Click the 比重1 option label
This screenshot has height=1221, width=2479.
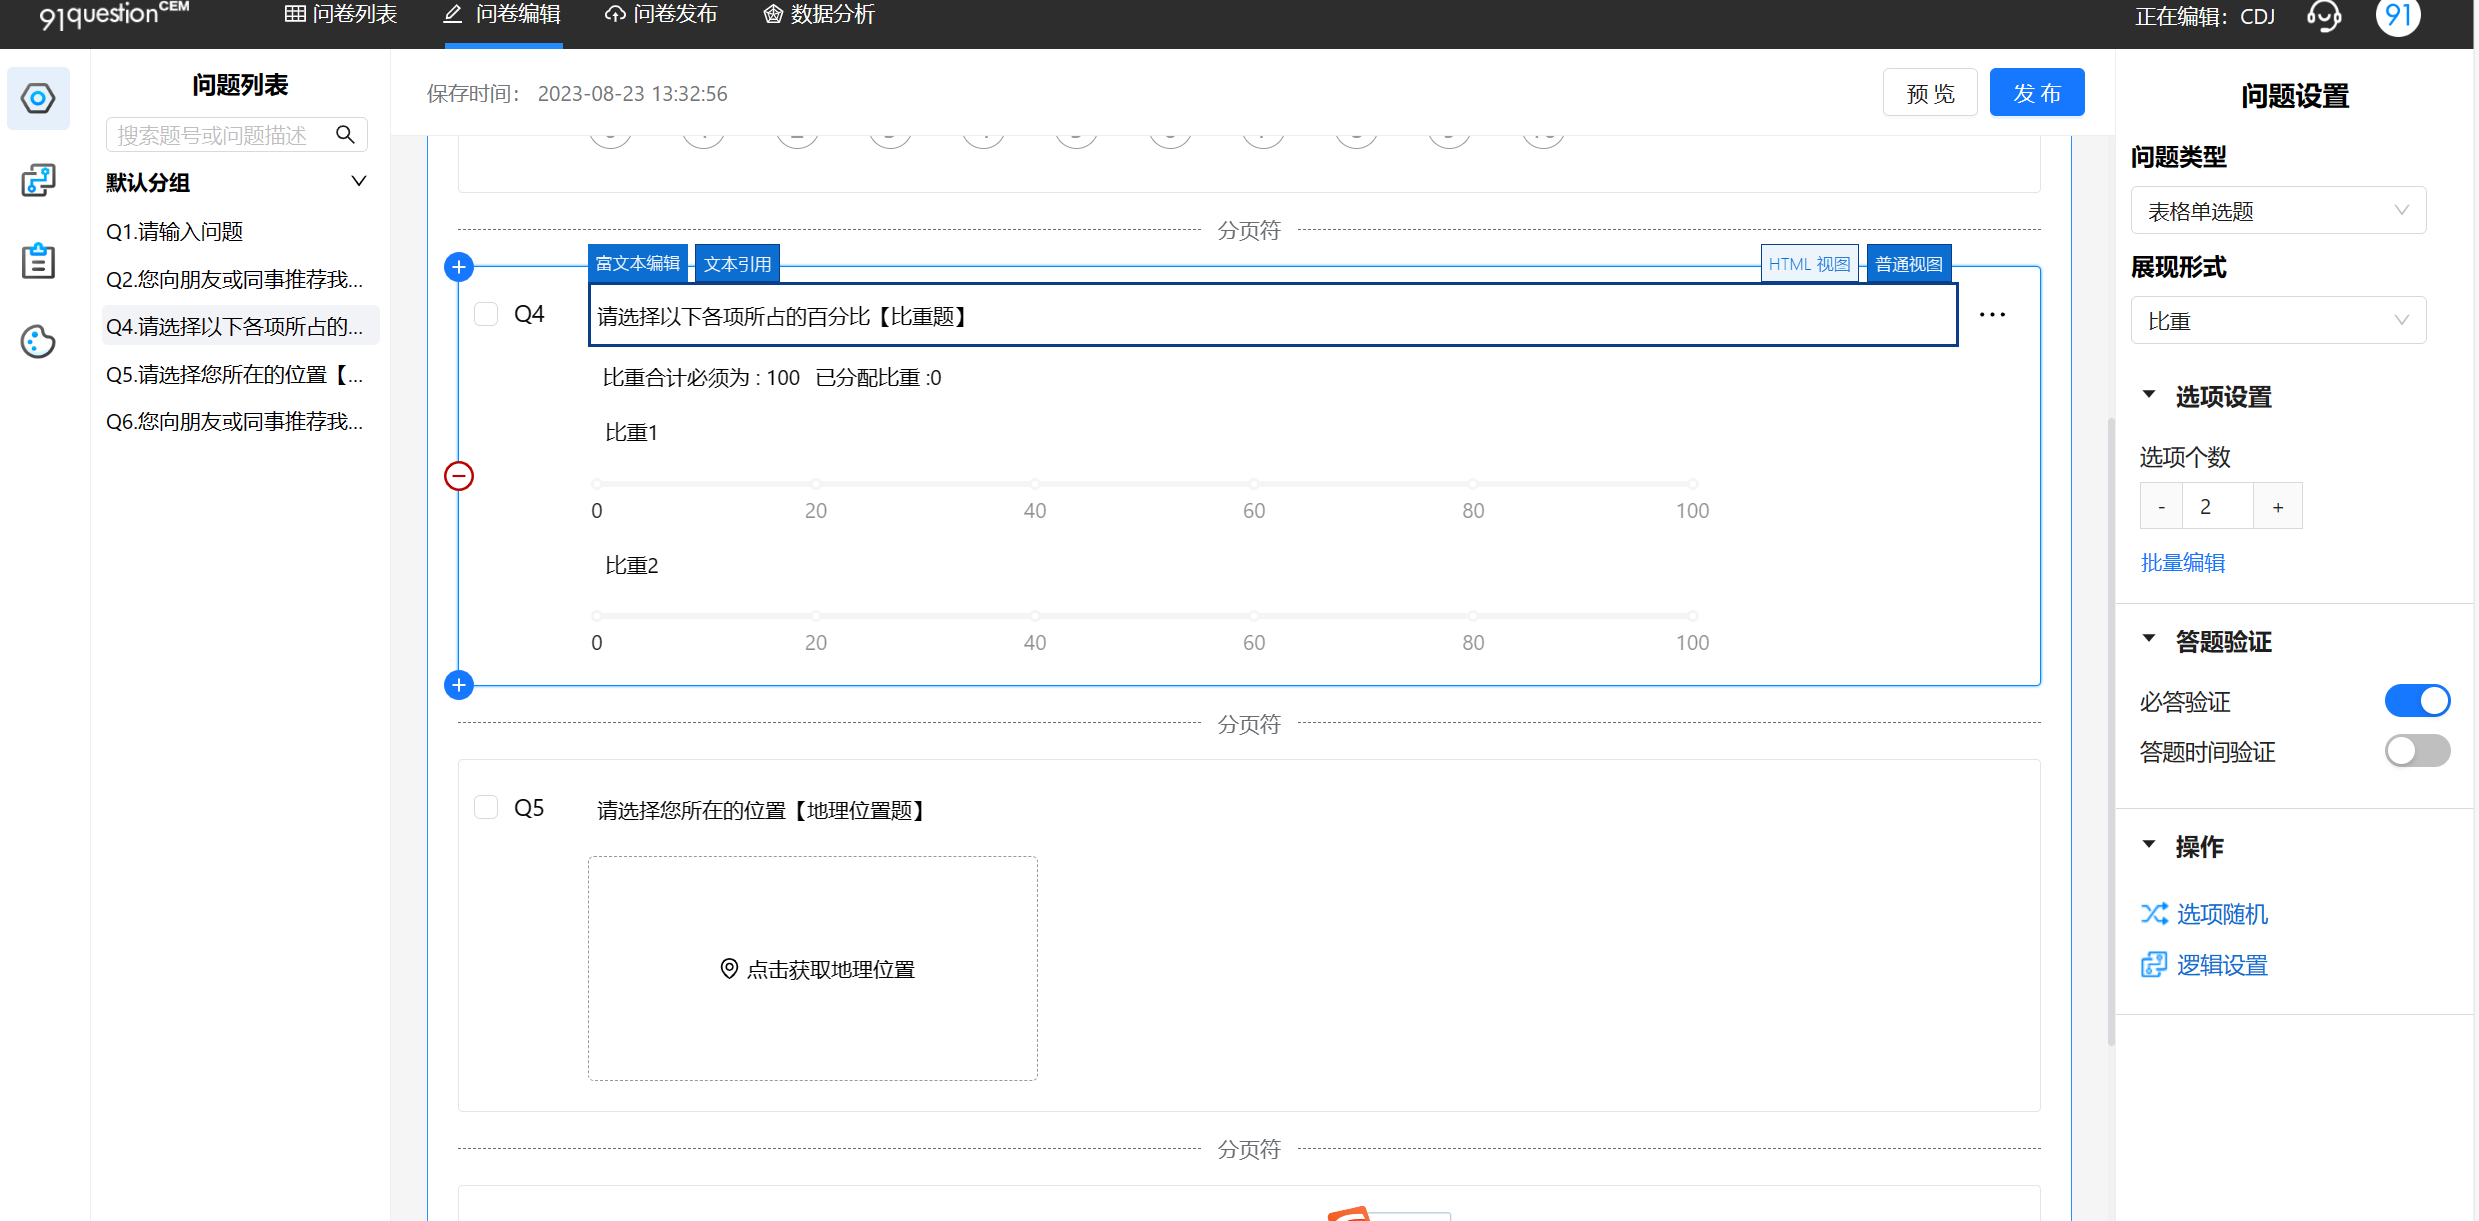point(631,432)
